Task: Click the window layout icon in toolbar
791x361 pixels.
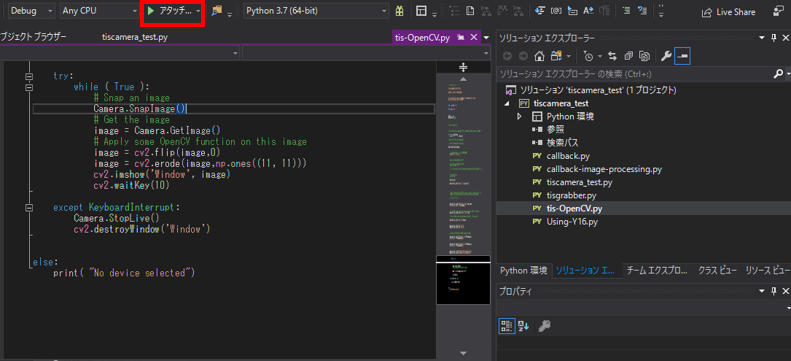Action: 421,11
